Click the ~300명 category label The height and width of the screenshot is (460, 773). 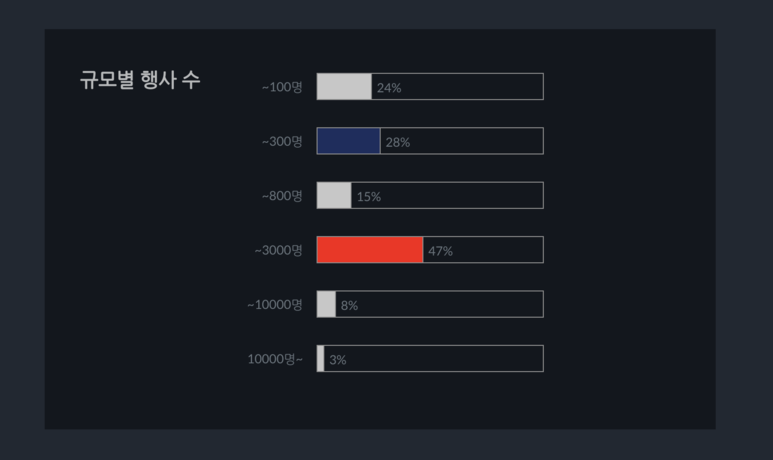pyautogui.click(x=282, y=142)
